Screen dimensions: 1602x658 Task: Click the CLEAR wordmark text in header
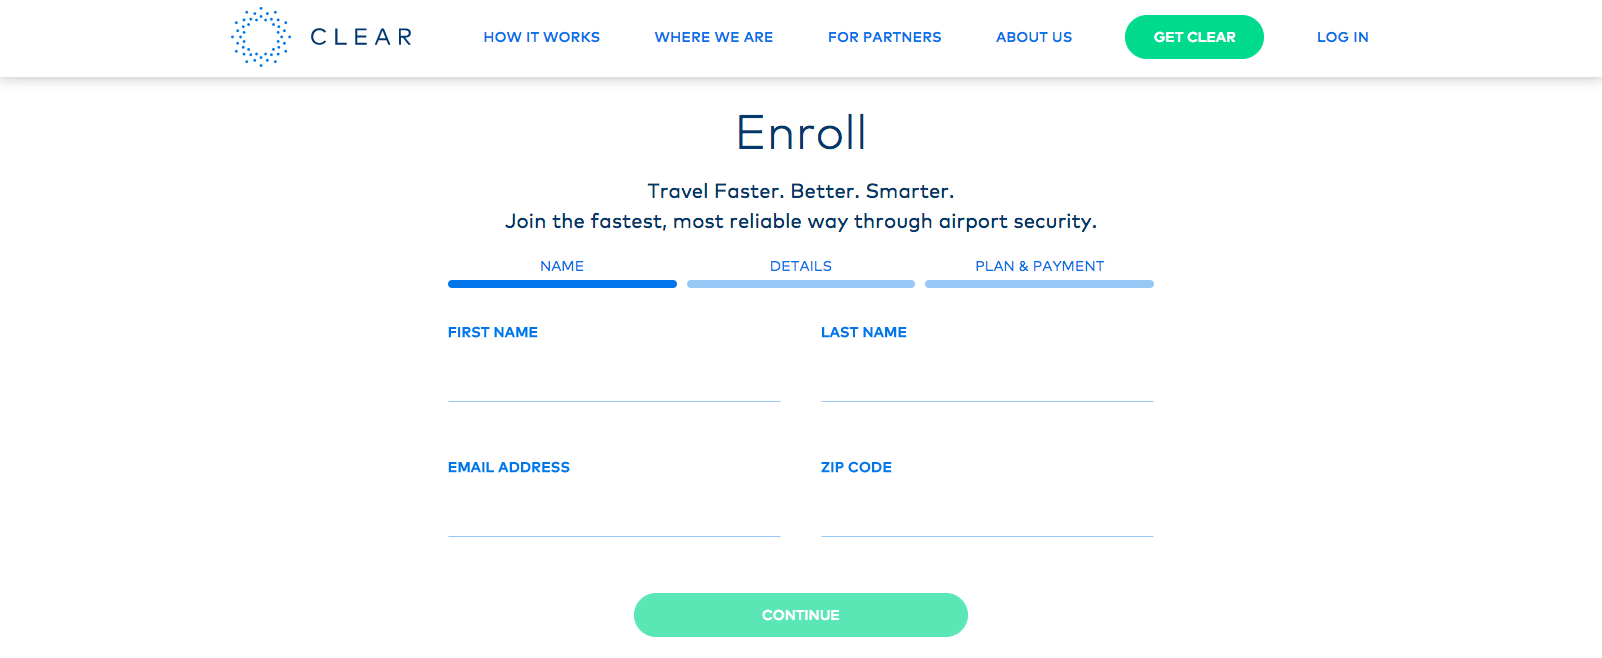click(x=362, y=37)
